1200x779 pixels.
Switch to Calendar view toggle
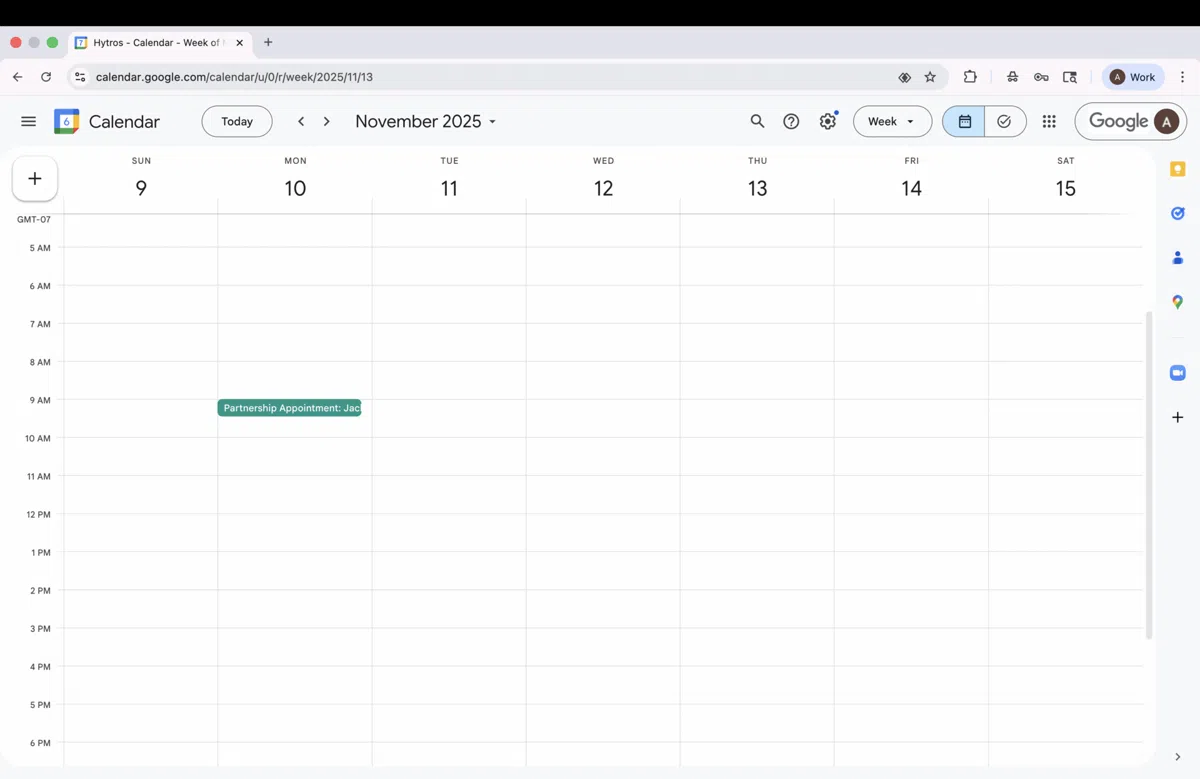tap(964, 121)
